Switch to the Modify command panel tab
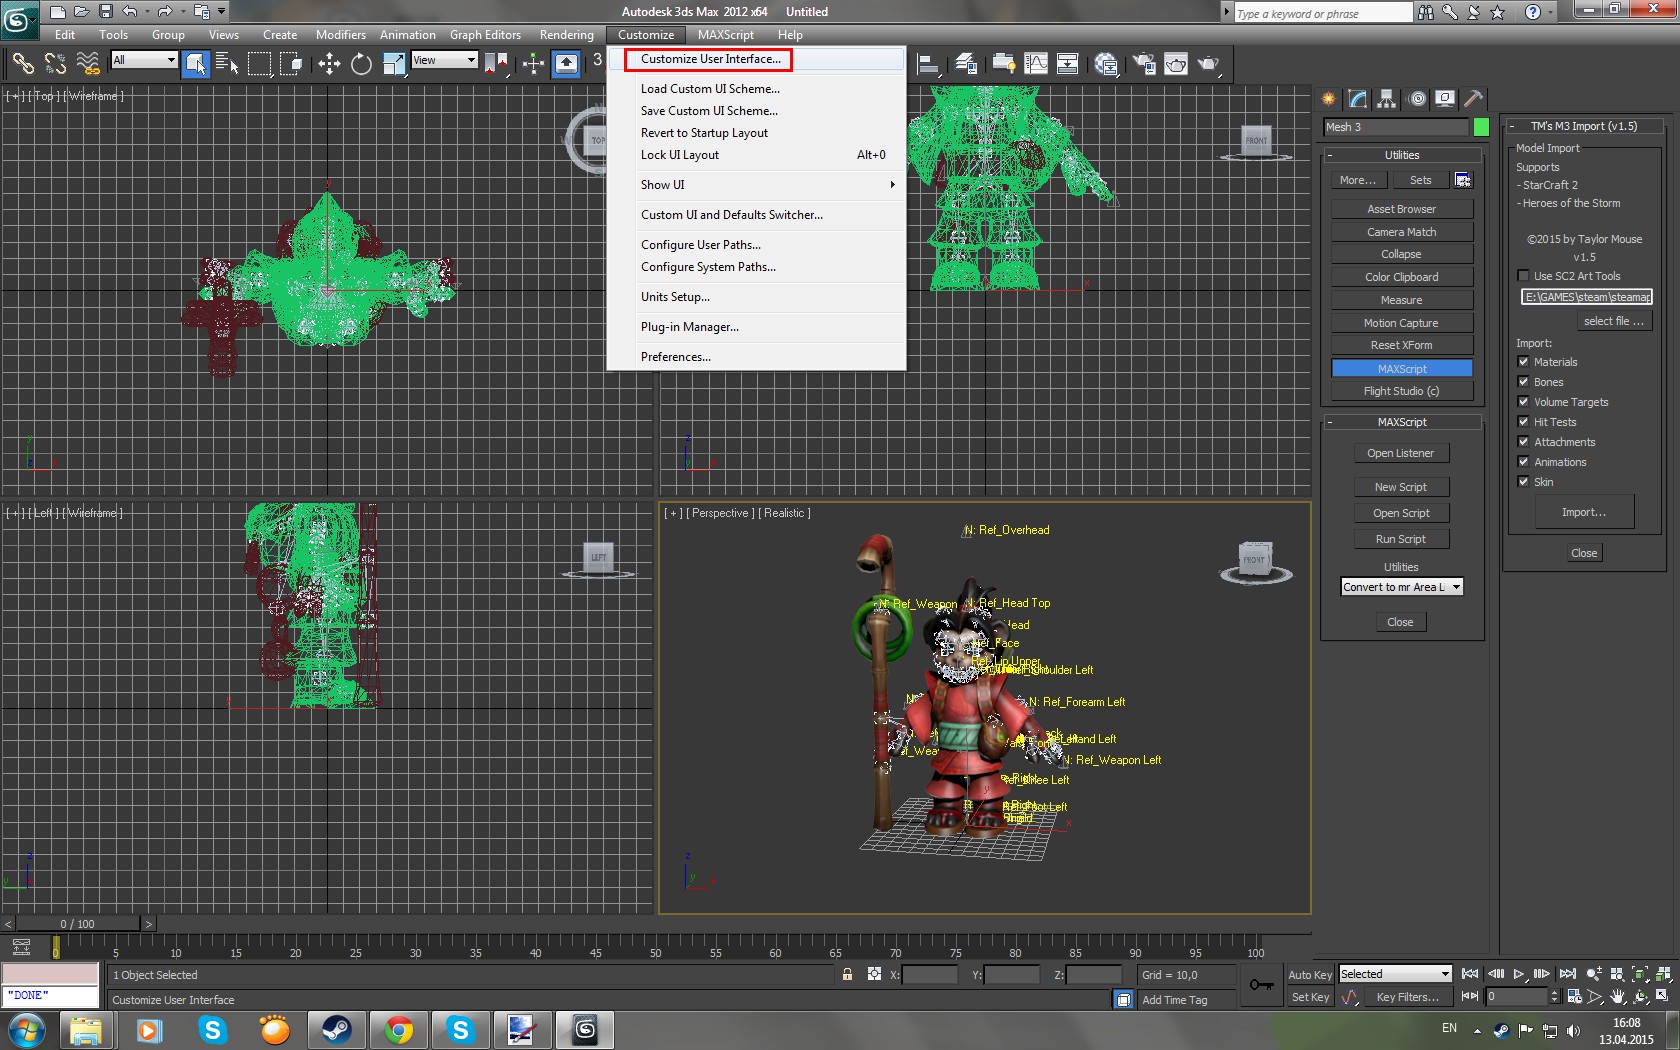The height and width of the screenshot is (1050, 1680). click(1357, 98)
